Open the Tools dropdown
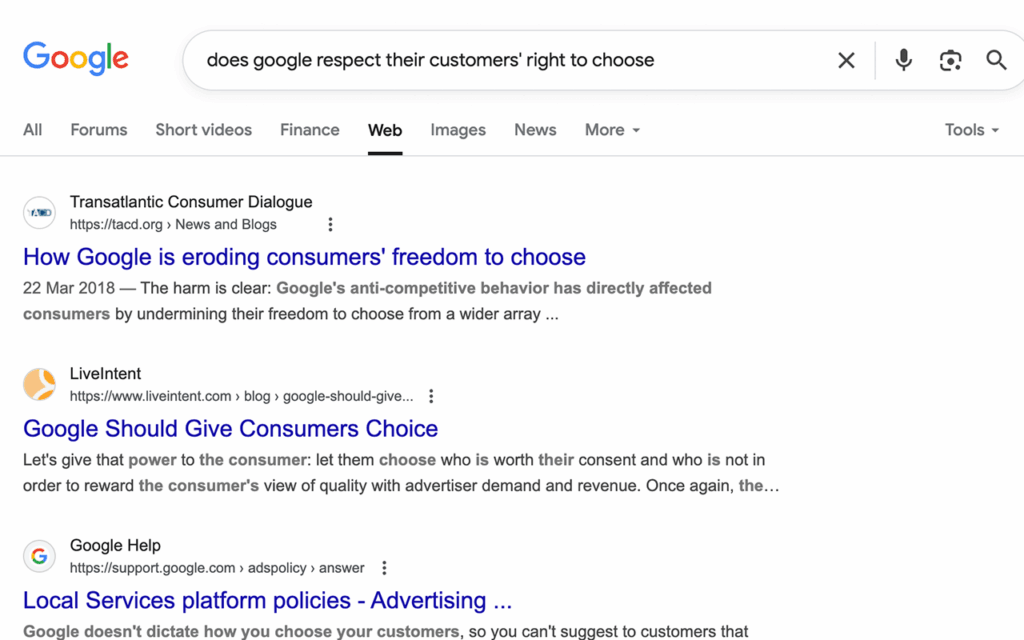 (x=971, y=130)
